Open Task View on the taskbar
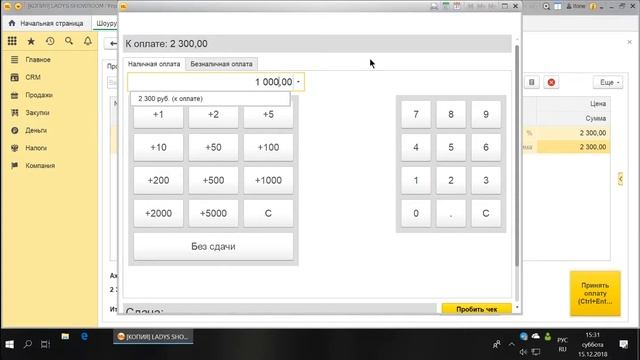 pos(45,344)
